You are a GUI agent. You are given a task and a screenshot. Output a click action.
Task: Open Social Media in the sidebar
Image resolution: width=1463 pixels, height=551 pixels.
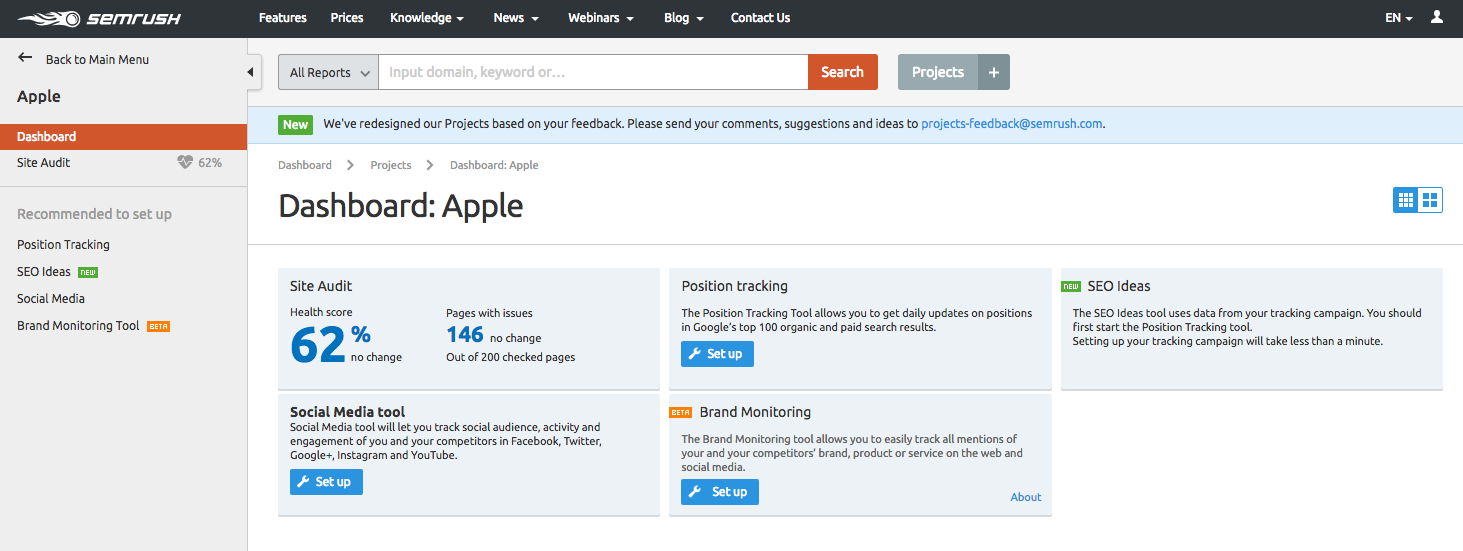tap(51, 298)
